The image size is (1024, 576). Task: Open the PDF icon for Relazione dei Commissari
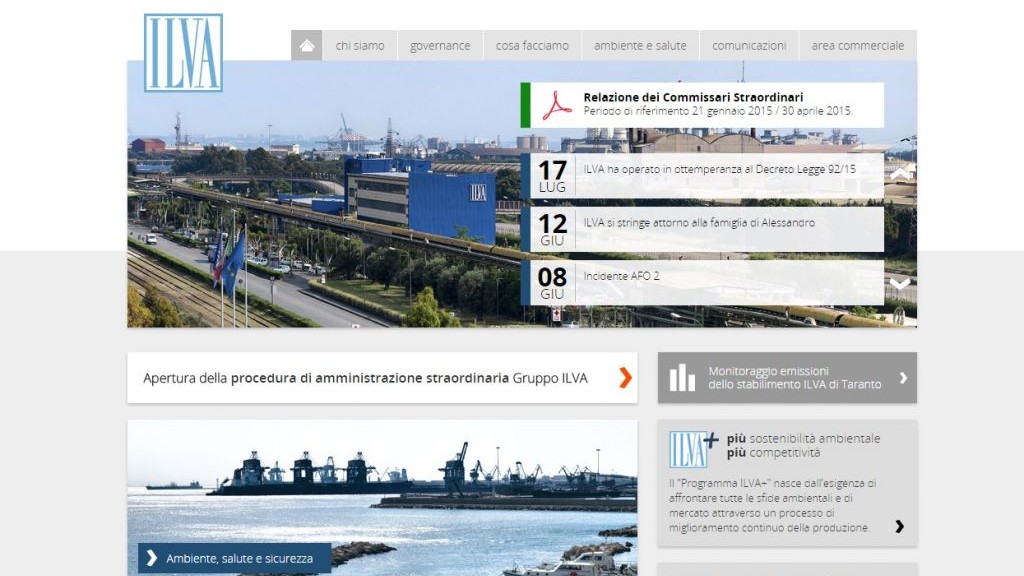pos(557,105)
